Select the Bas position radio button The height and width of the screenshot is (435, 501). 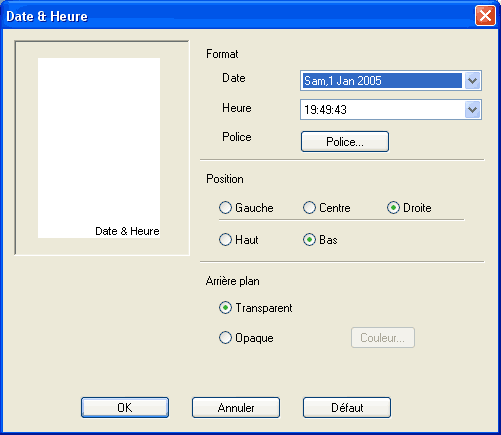320,240
